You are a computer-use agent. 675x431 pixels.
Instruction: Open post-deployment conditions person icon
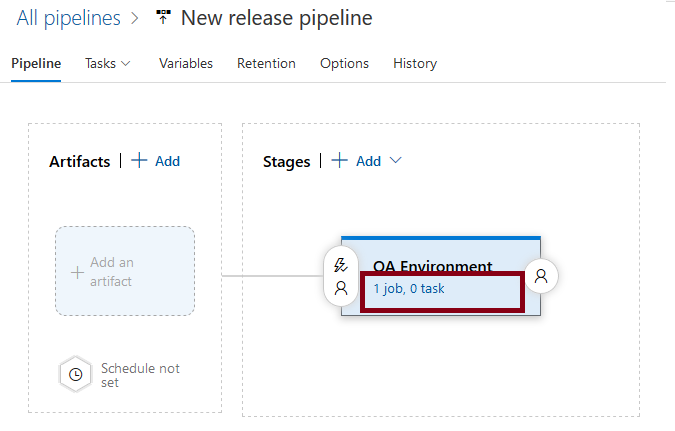pos(541,276)
